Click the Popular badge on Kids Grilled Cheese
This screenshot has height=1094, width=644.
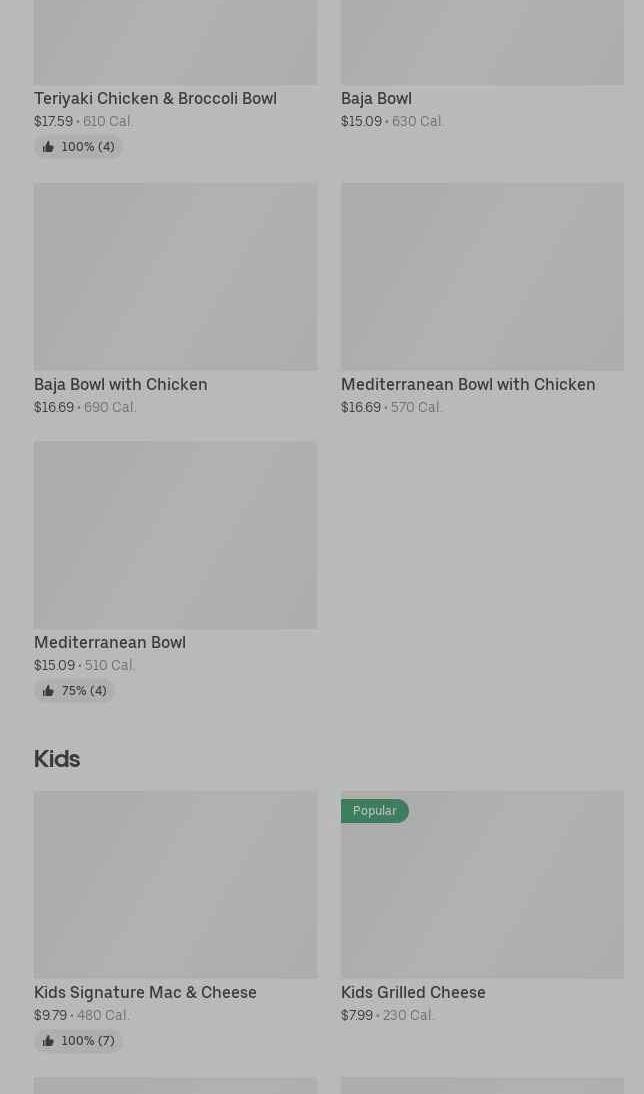374,811
